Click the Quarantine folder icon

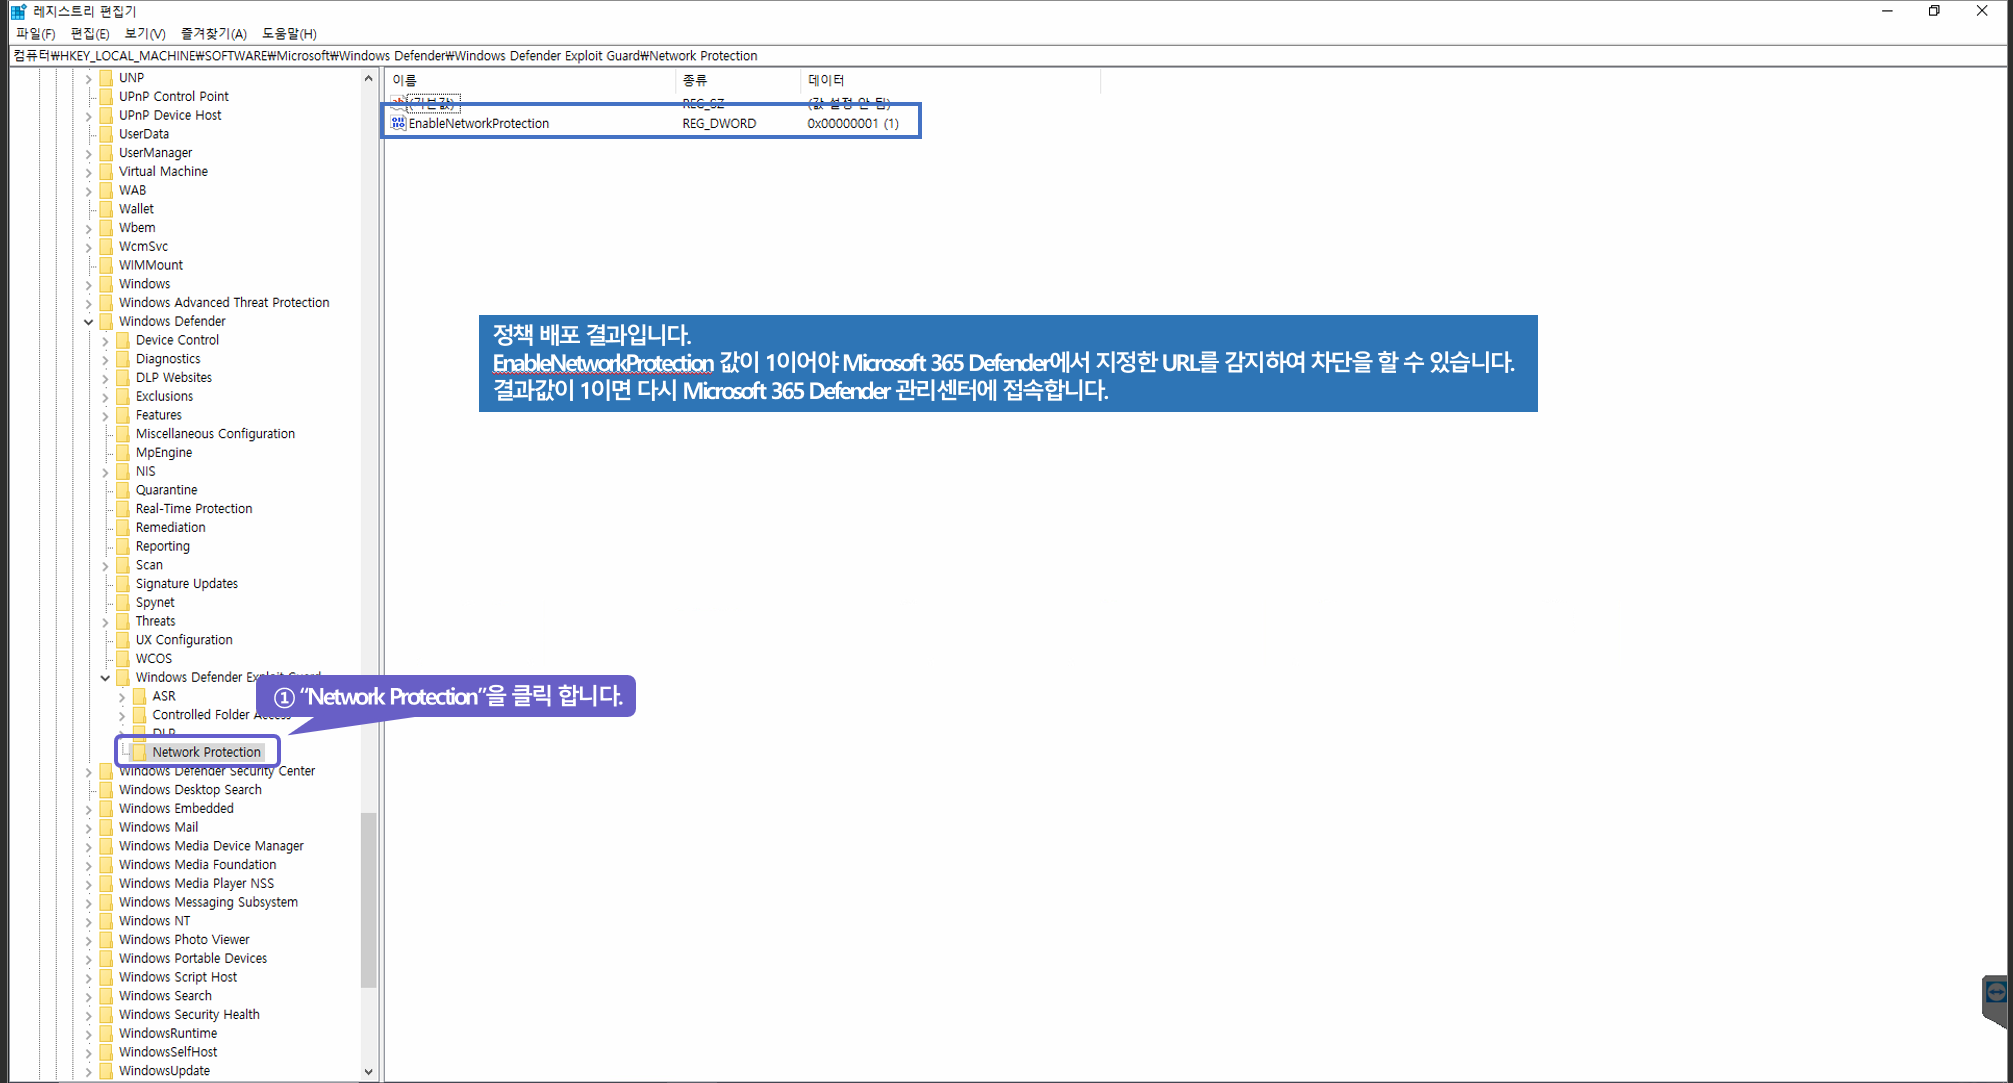point(123,490)
